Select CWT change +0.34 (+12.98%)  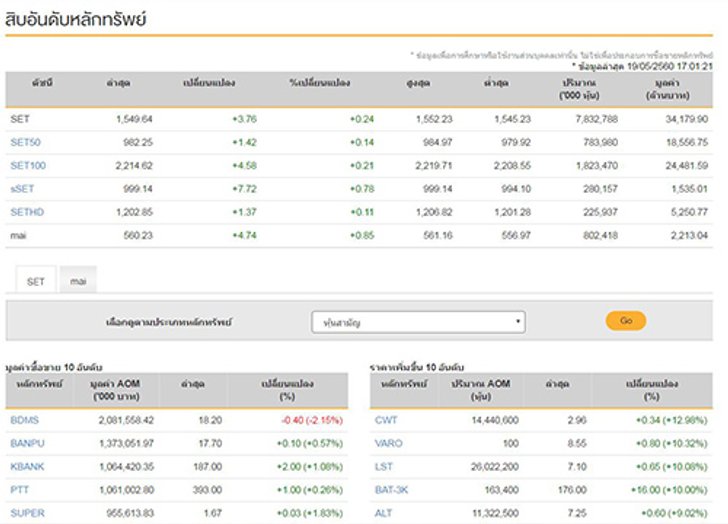[671, 420]
